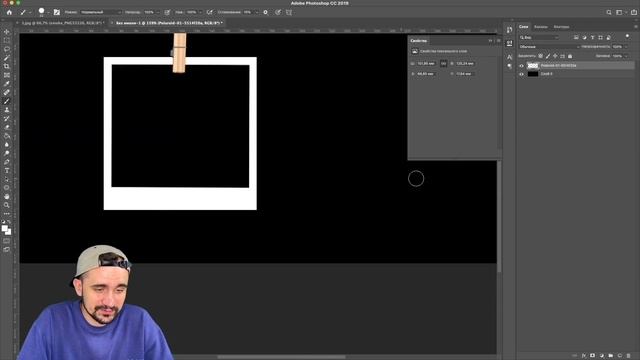Image resolution: width=640 pixels, height=360 pixels.
Task: Toggle pixel layer filter
Action: click(x=576, y=38)
